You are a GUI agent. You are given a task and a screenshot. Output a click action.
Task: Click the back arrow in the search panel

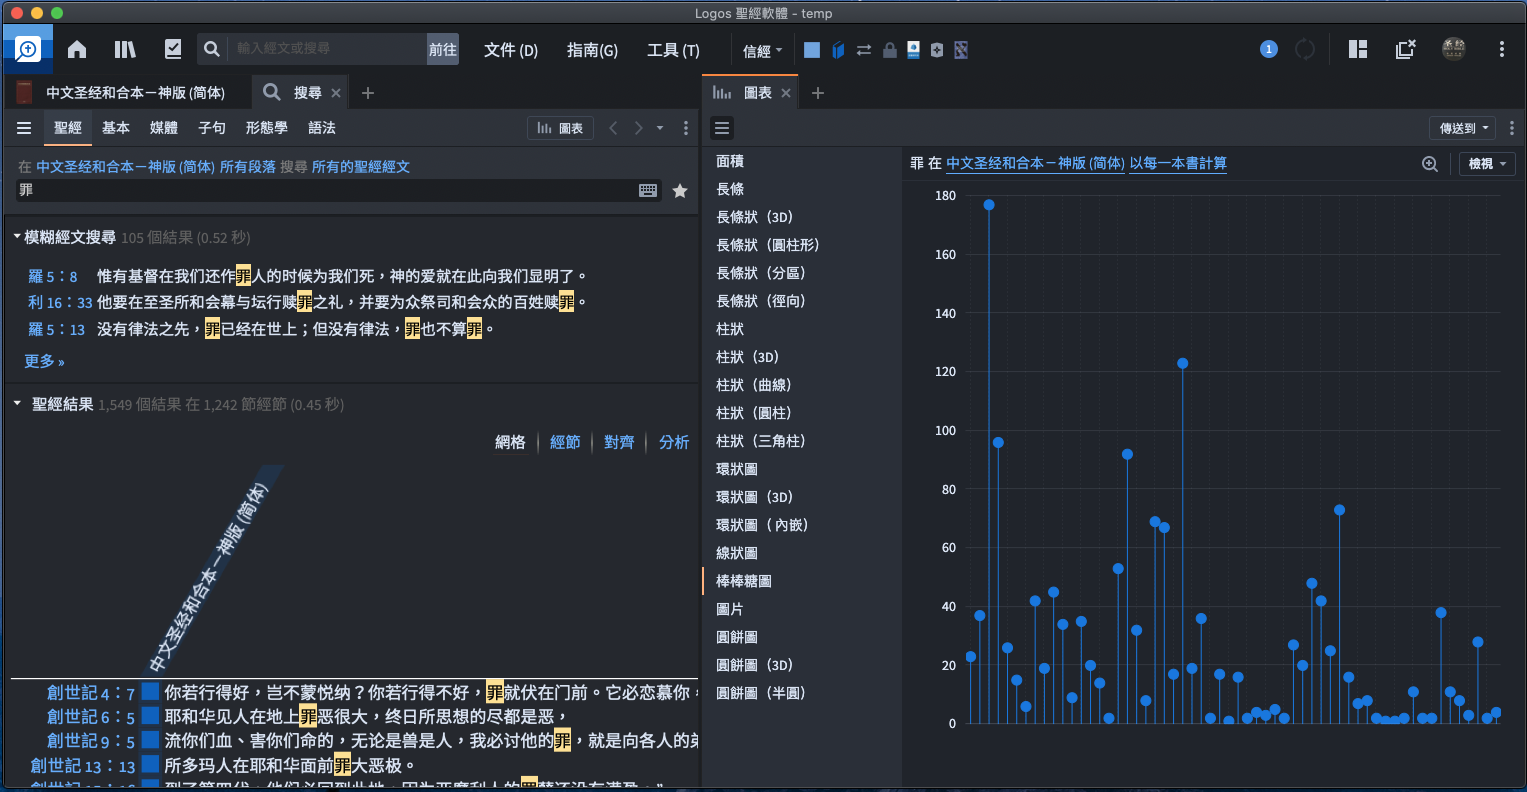[x=614, y=128]
